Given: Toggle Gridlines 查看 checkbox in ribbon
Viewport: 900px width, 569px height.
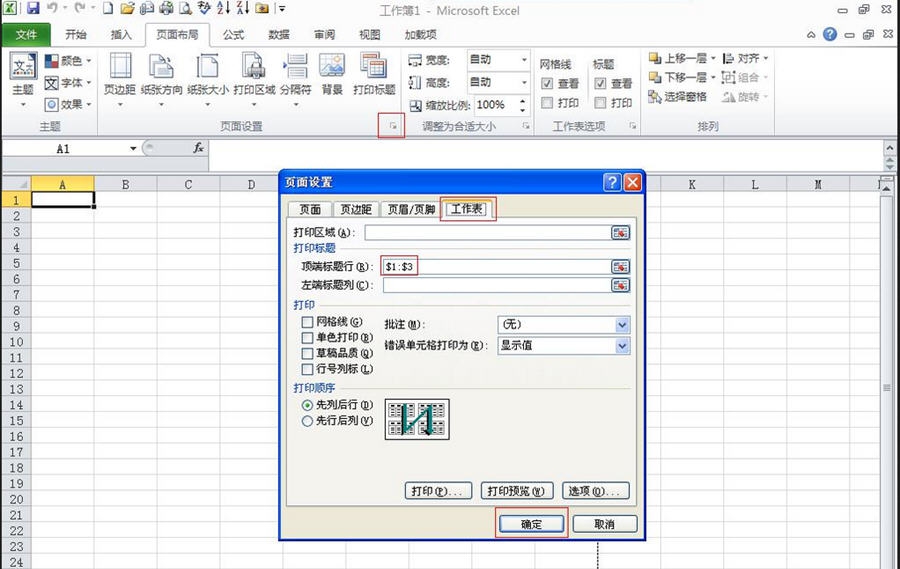Looking at the screenshot, I should pyautogui.click(x=547, y=84).
